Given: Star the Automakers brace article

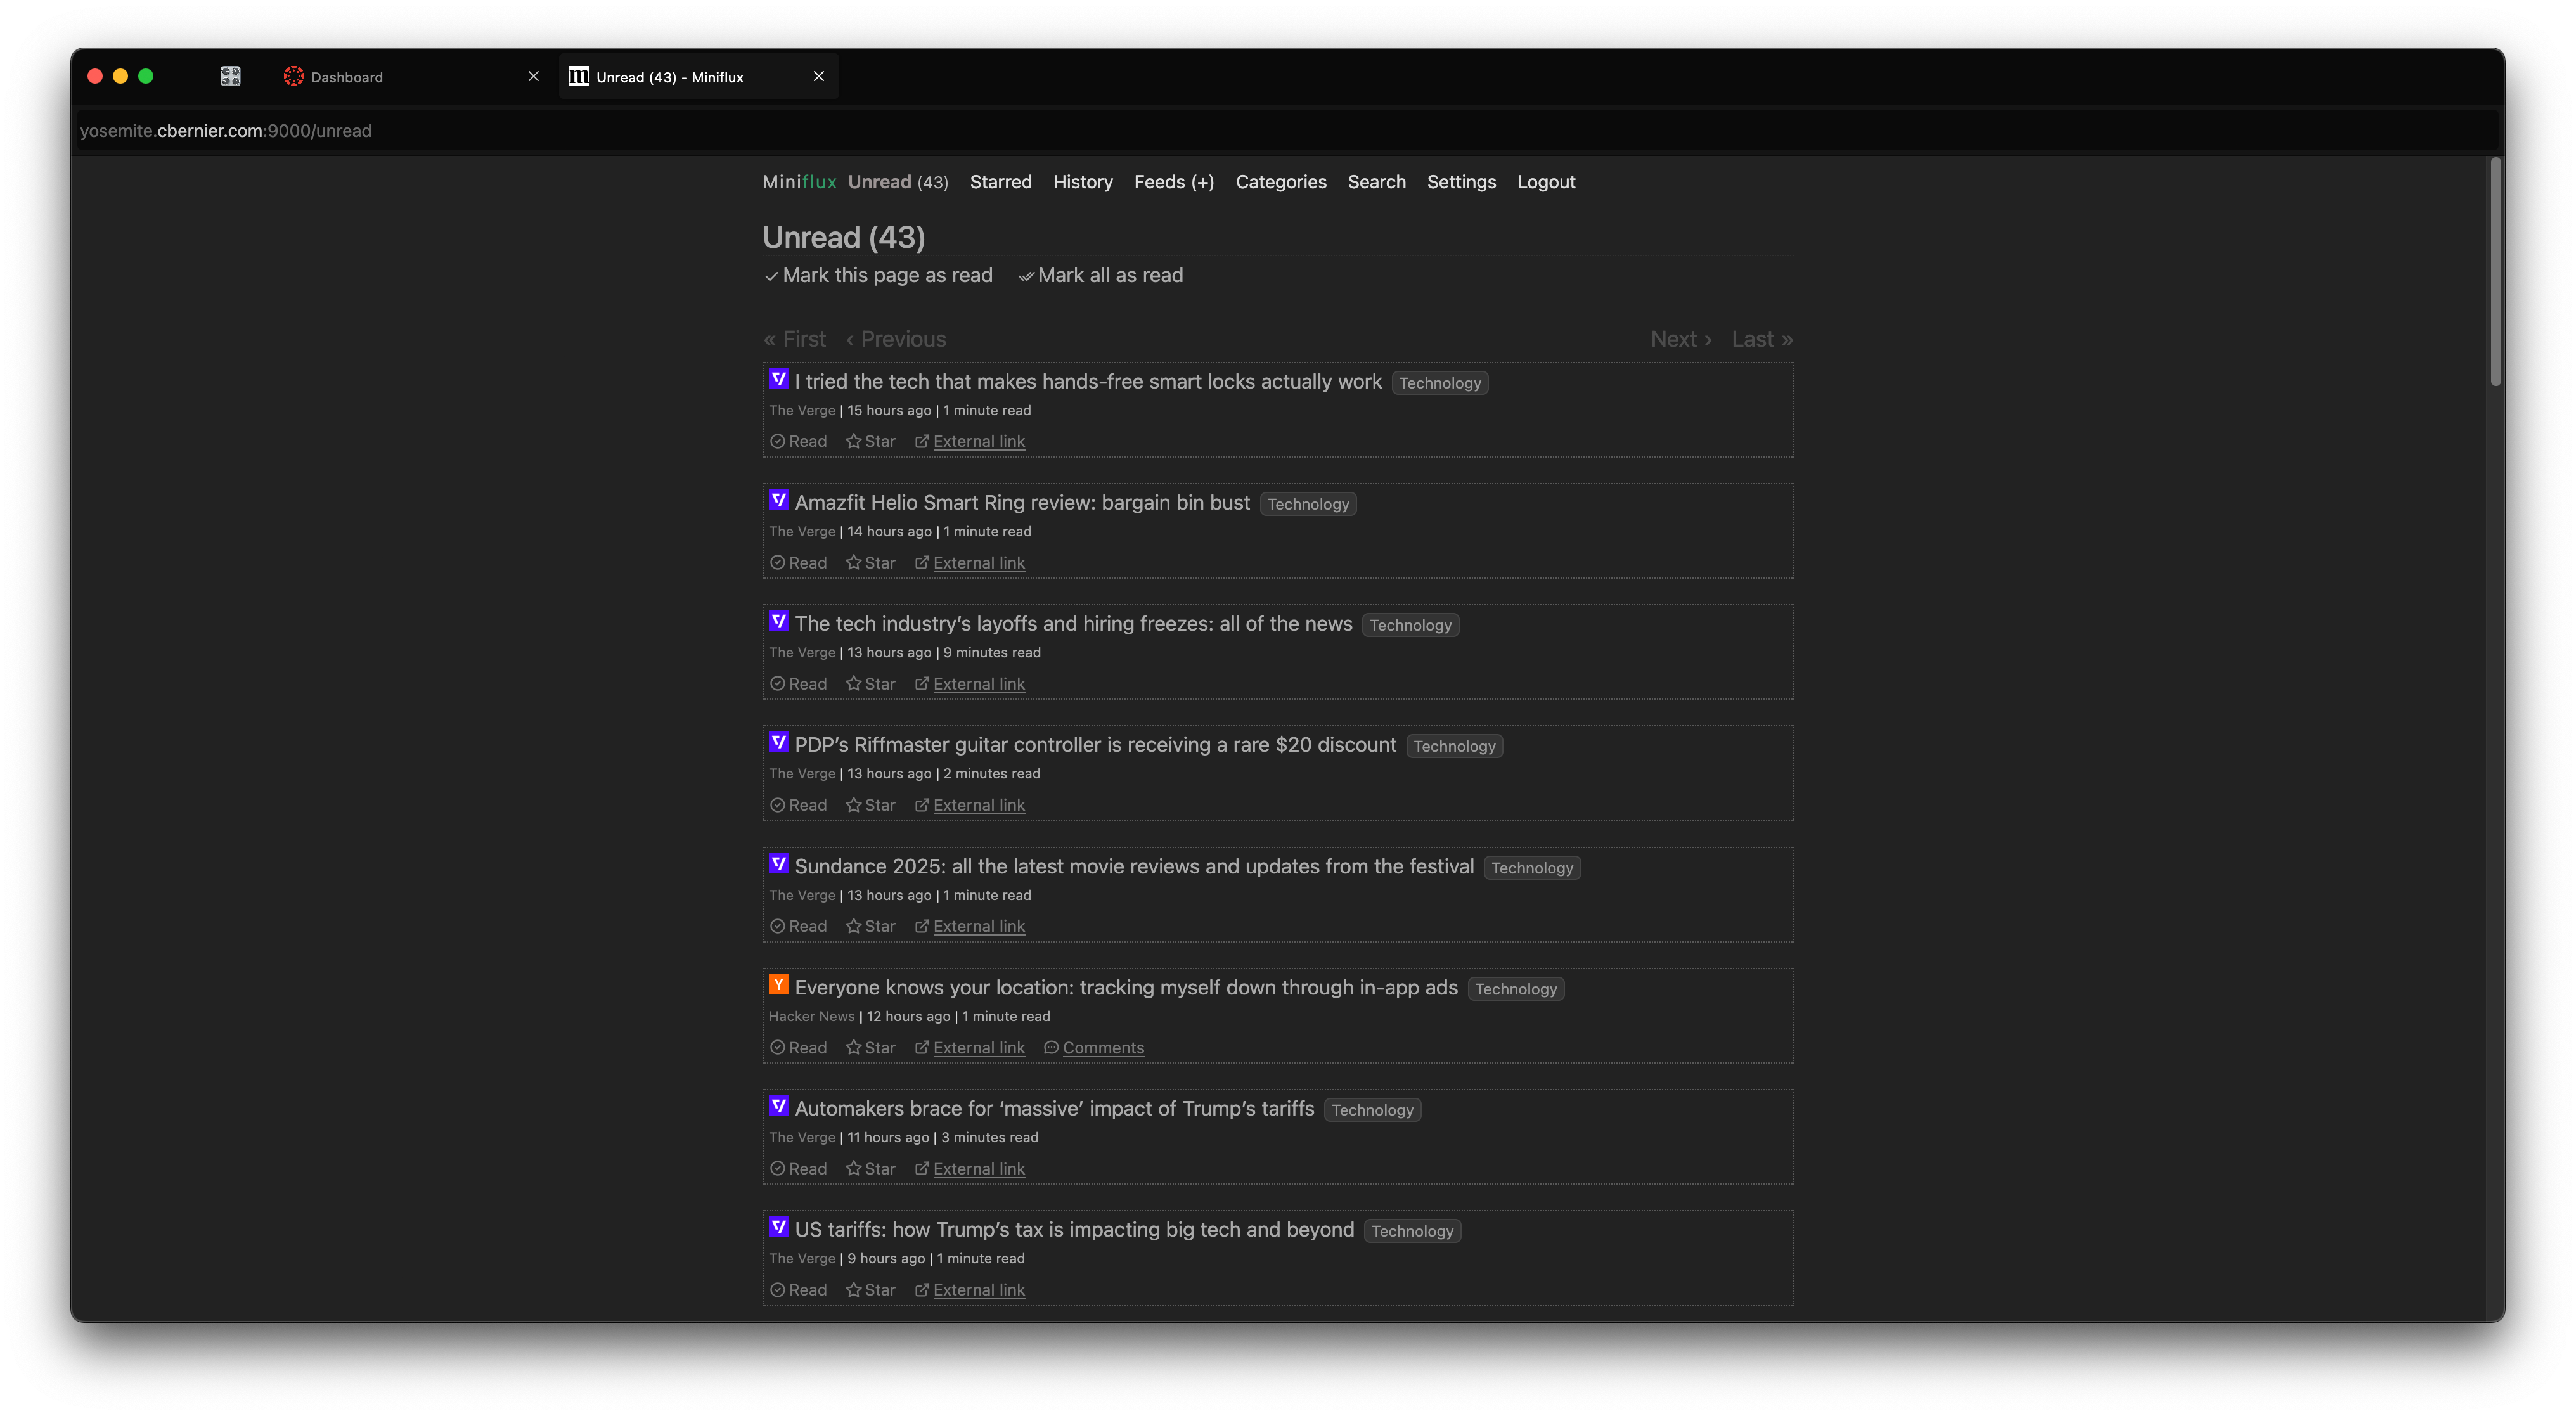Looking at the screenshot, I should 870,1169.
